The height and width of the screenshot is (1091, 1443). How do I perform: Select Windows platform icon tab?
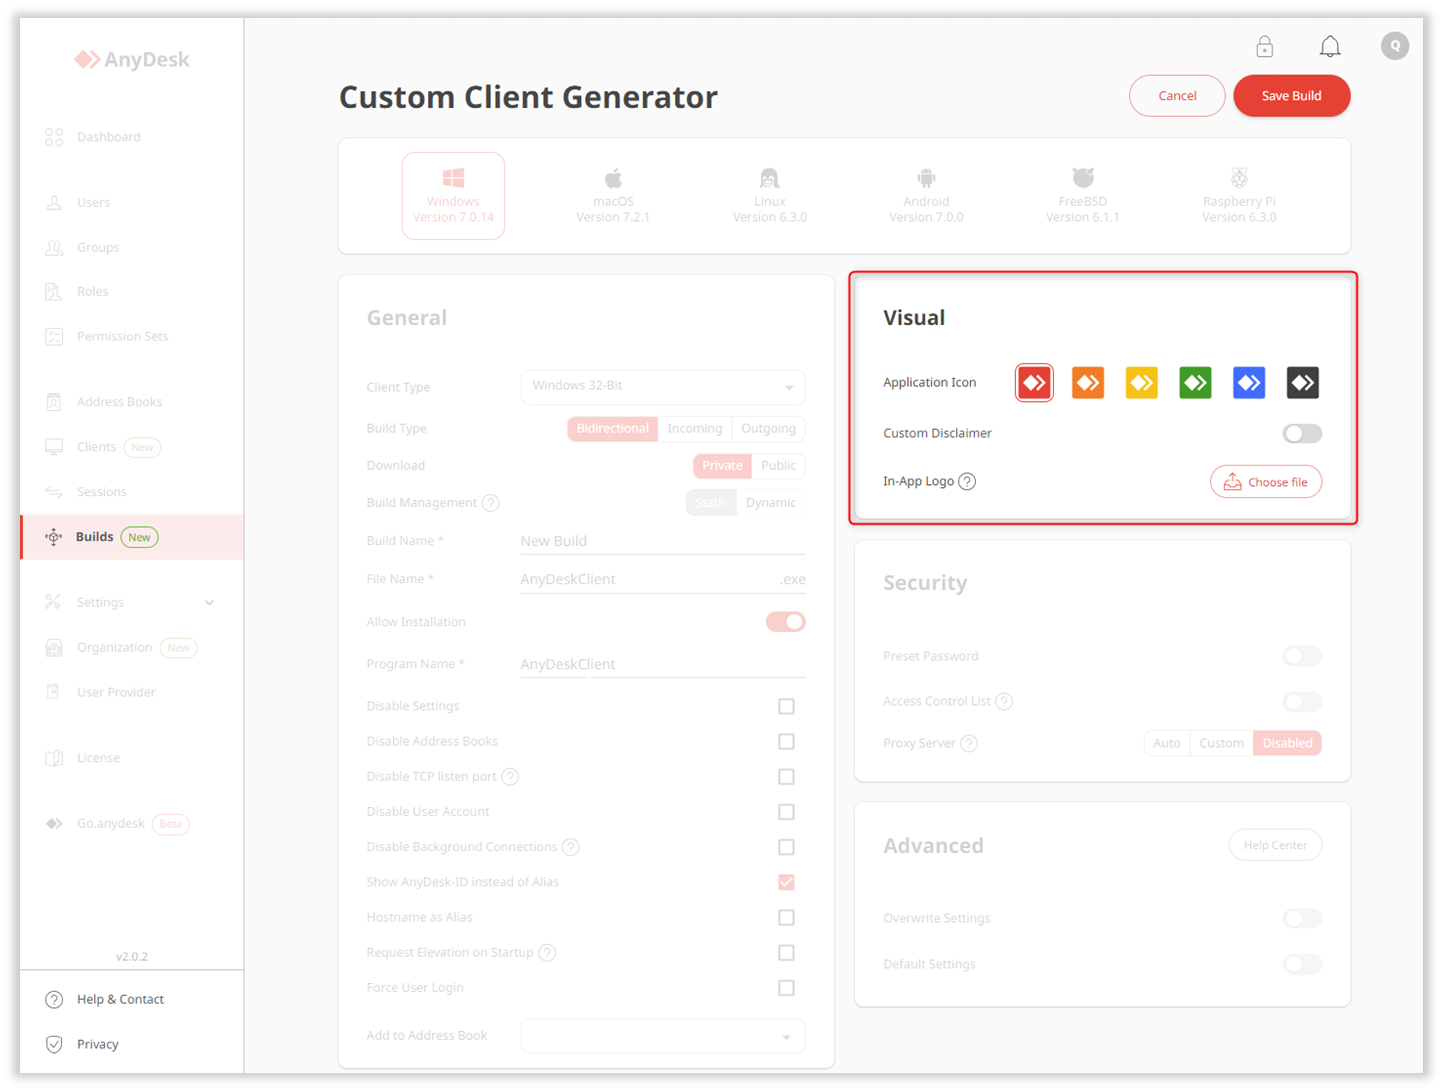453,196
